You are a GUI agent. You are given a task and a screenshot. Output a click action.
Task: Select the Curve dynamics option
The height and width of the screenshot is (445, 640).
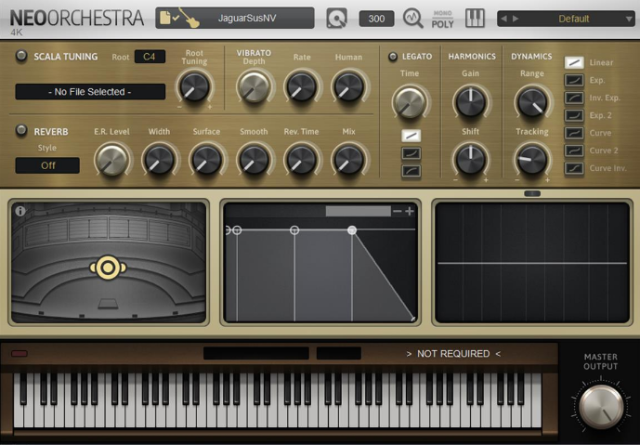574,133
